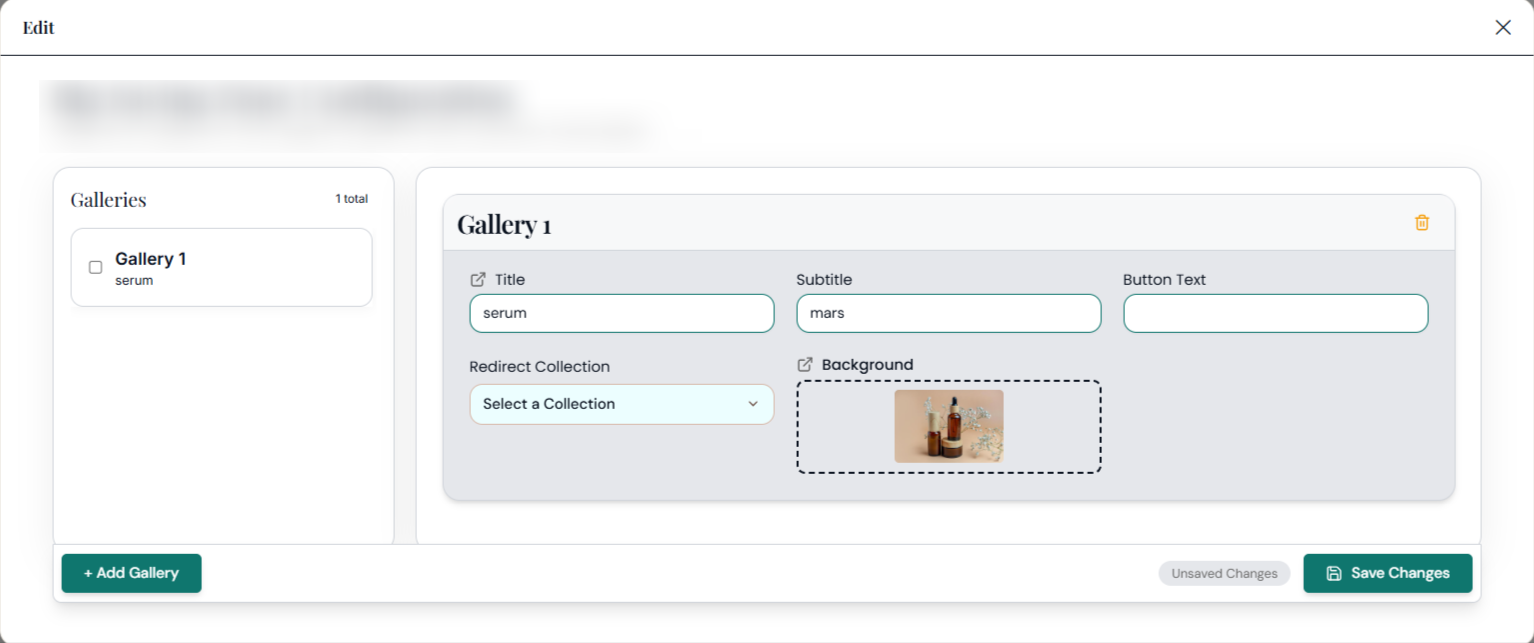Viewport: 1534px width, 643px height.
Task: Expand the Redirect Collection picker
Action: click(621, 404)
